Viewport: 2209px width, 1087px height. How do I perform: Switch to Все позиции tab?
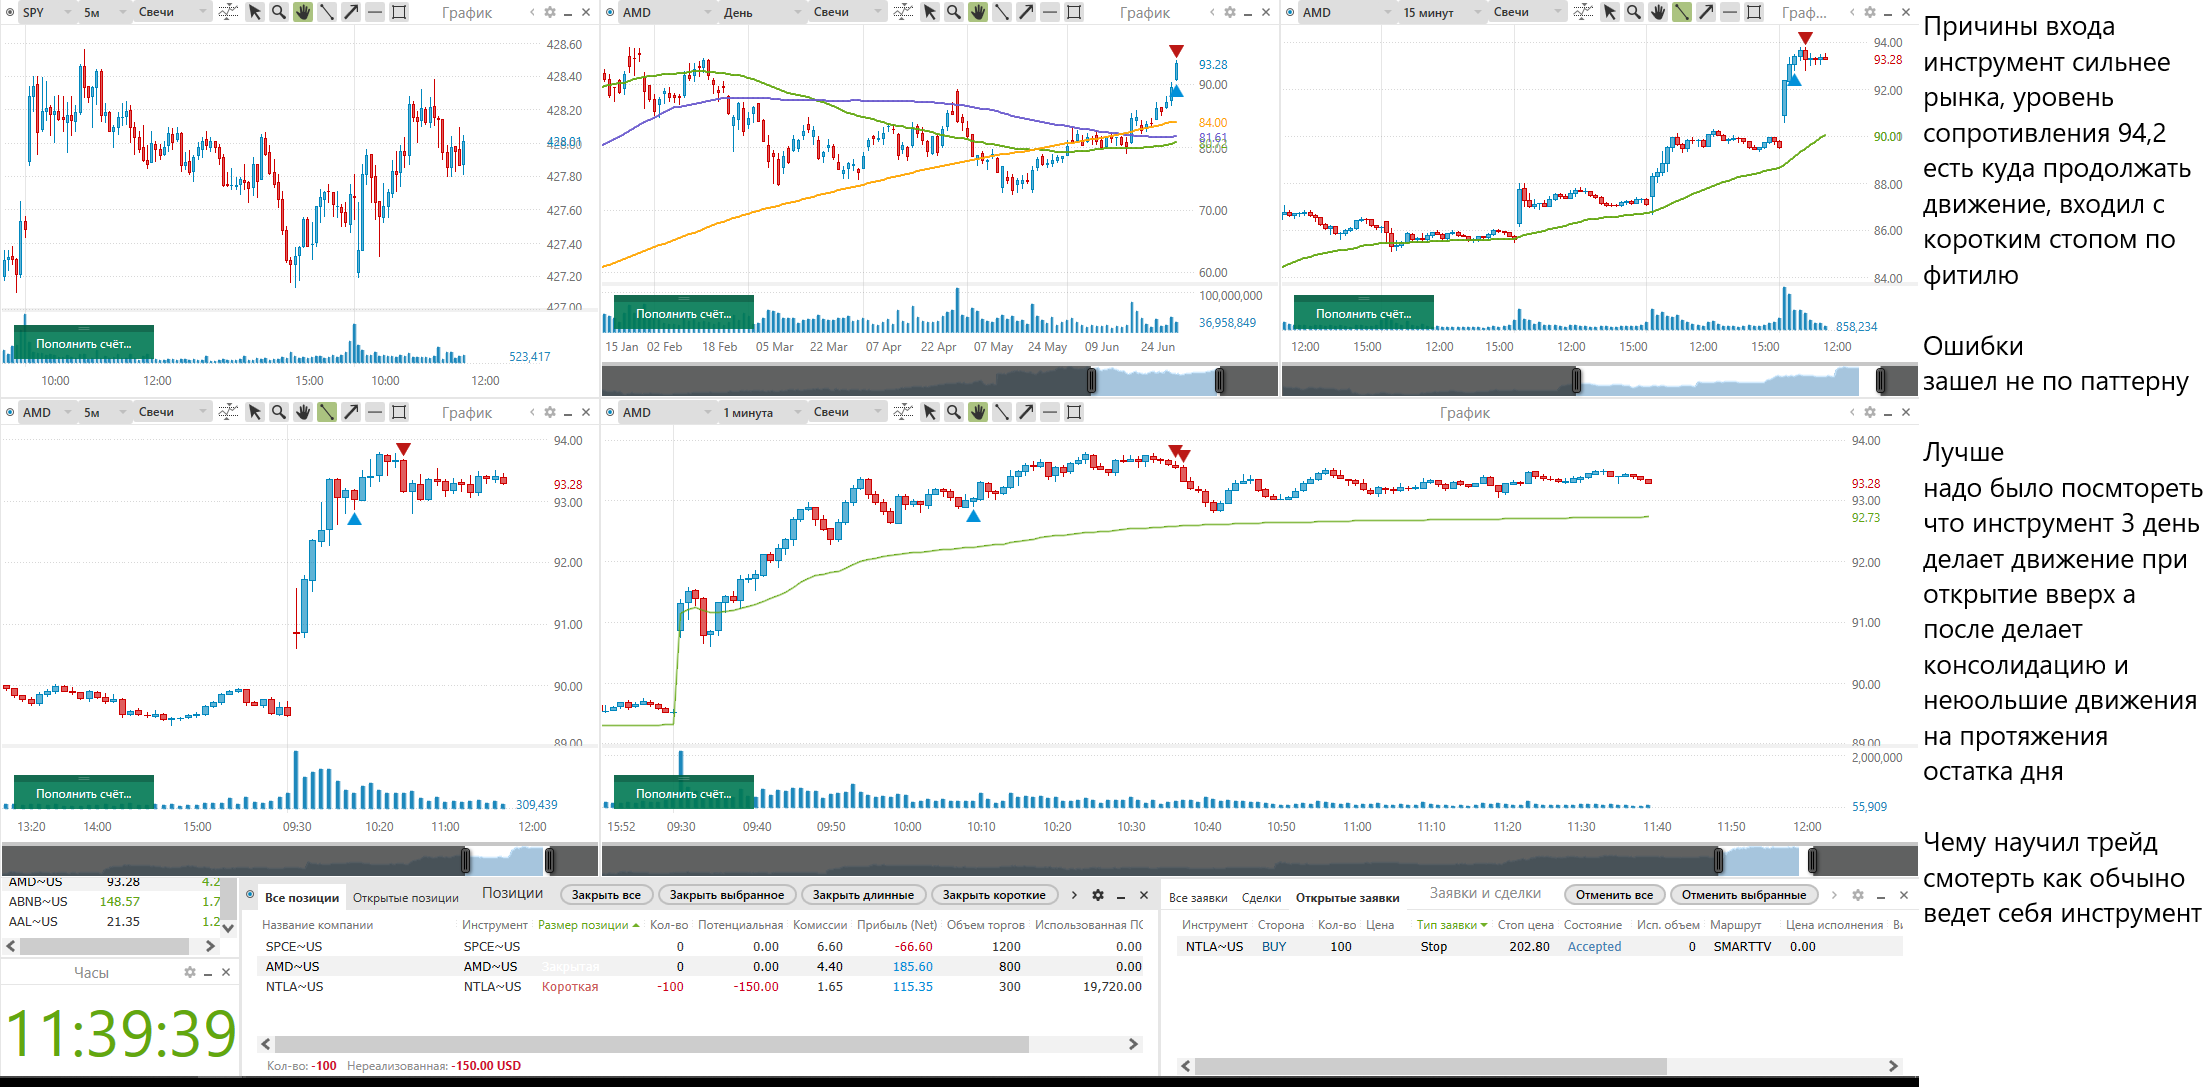302,897
